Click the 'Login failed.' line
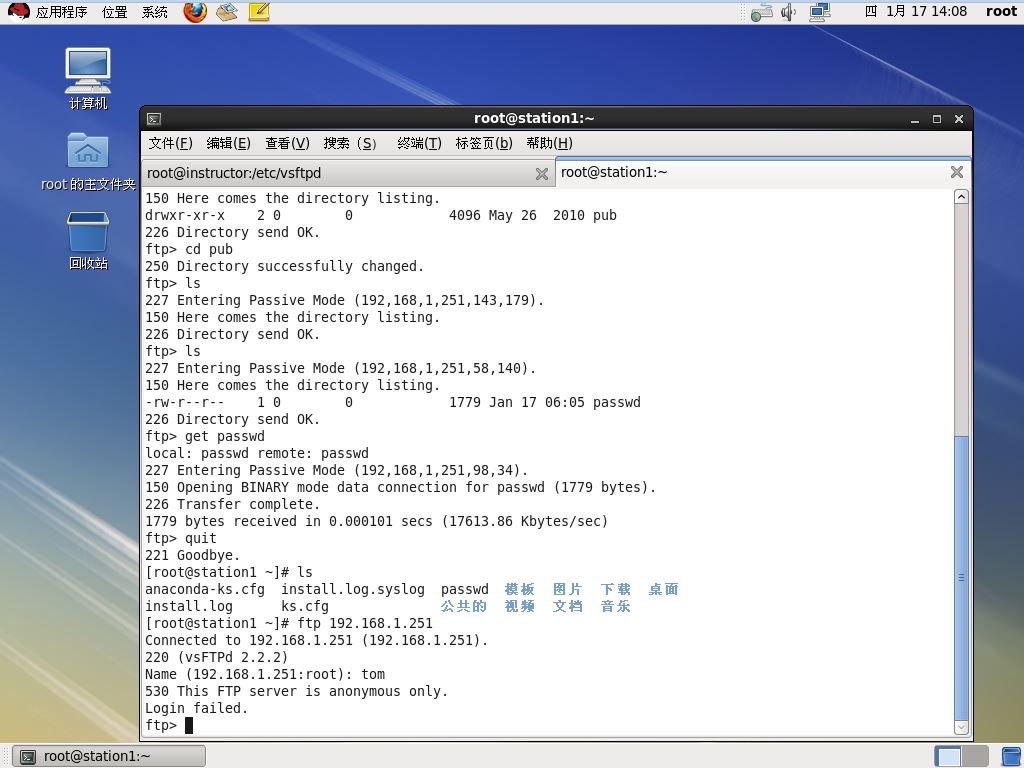This screenshot has height=768, width=1024. [x=197, y=708]
